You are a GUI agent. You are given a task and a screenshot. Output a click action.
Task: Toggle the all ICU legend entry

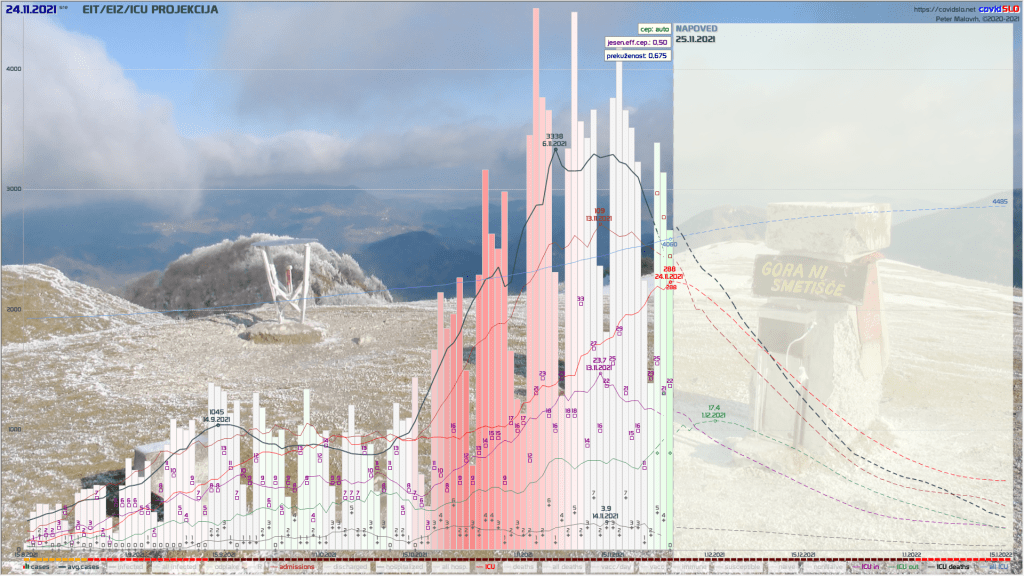coord(997,566)
